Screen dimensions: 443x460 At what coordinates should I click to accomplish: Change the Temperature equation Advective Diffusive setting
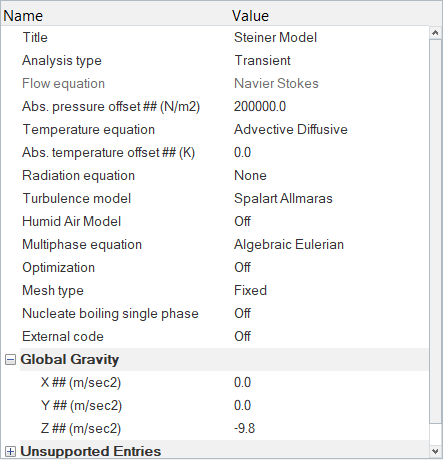click(x=290, y=129)
